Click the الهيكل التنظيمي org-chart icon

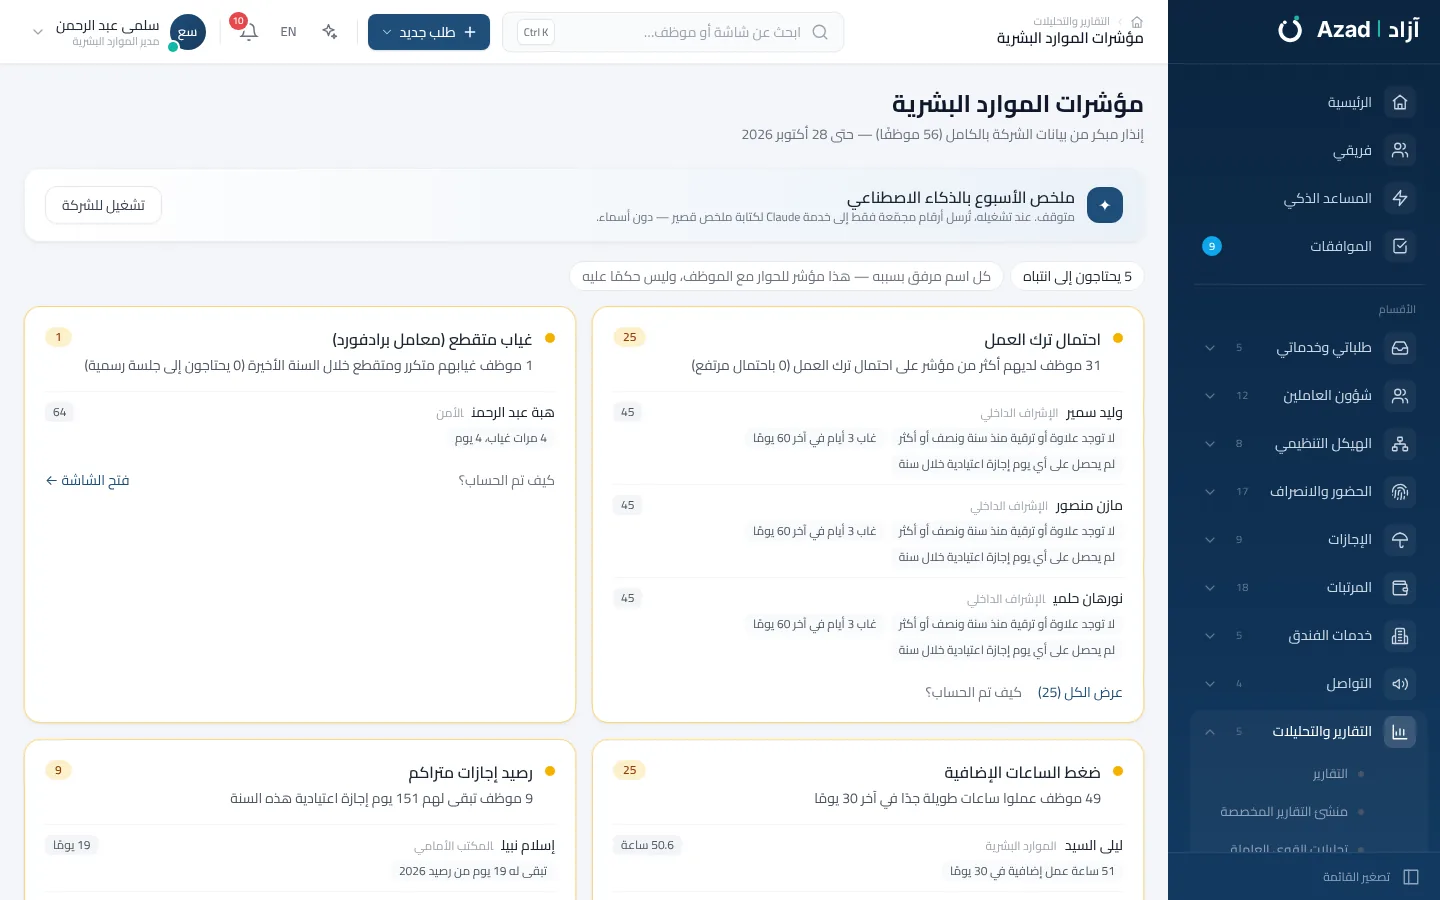pyautogui.click(x=1400, y=444)
